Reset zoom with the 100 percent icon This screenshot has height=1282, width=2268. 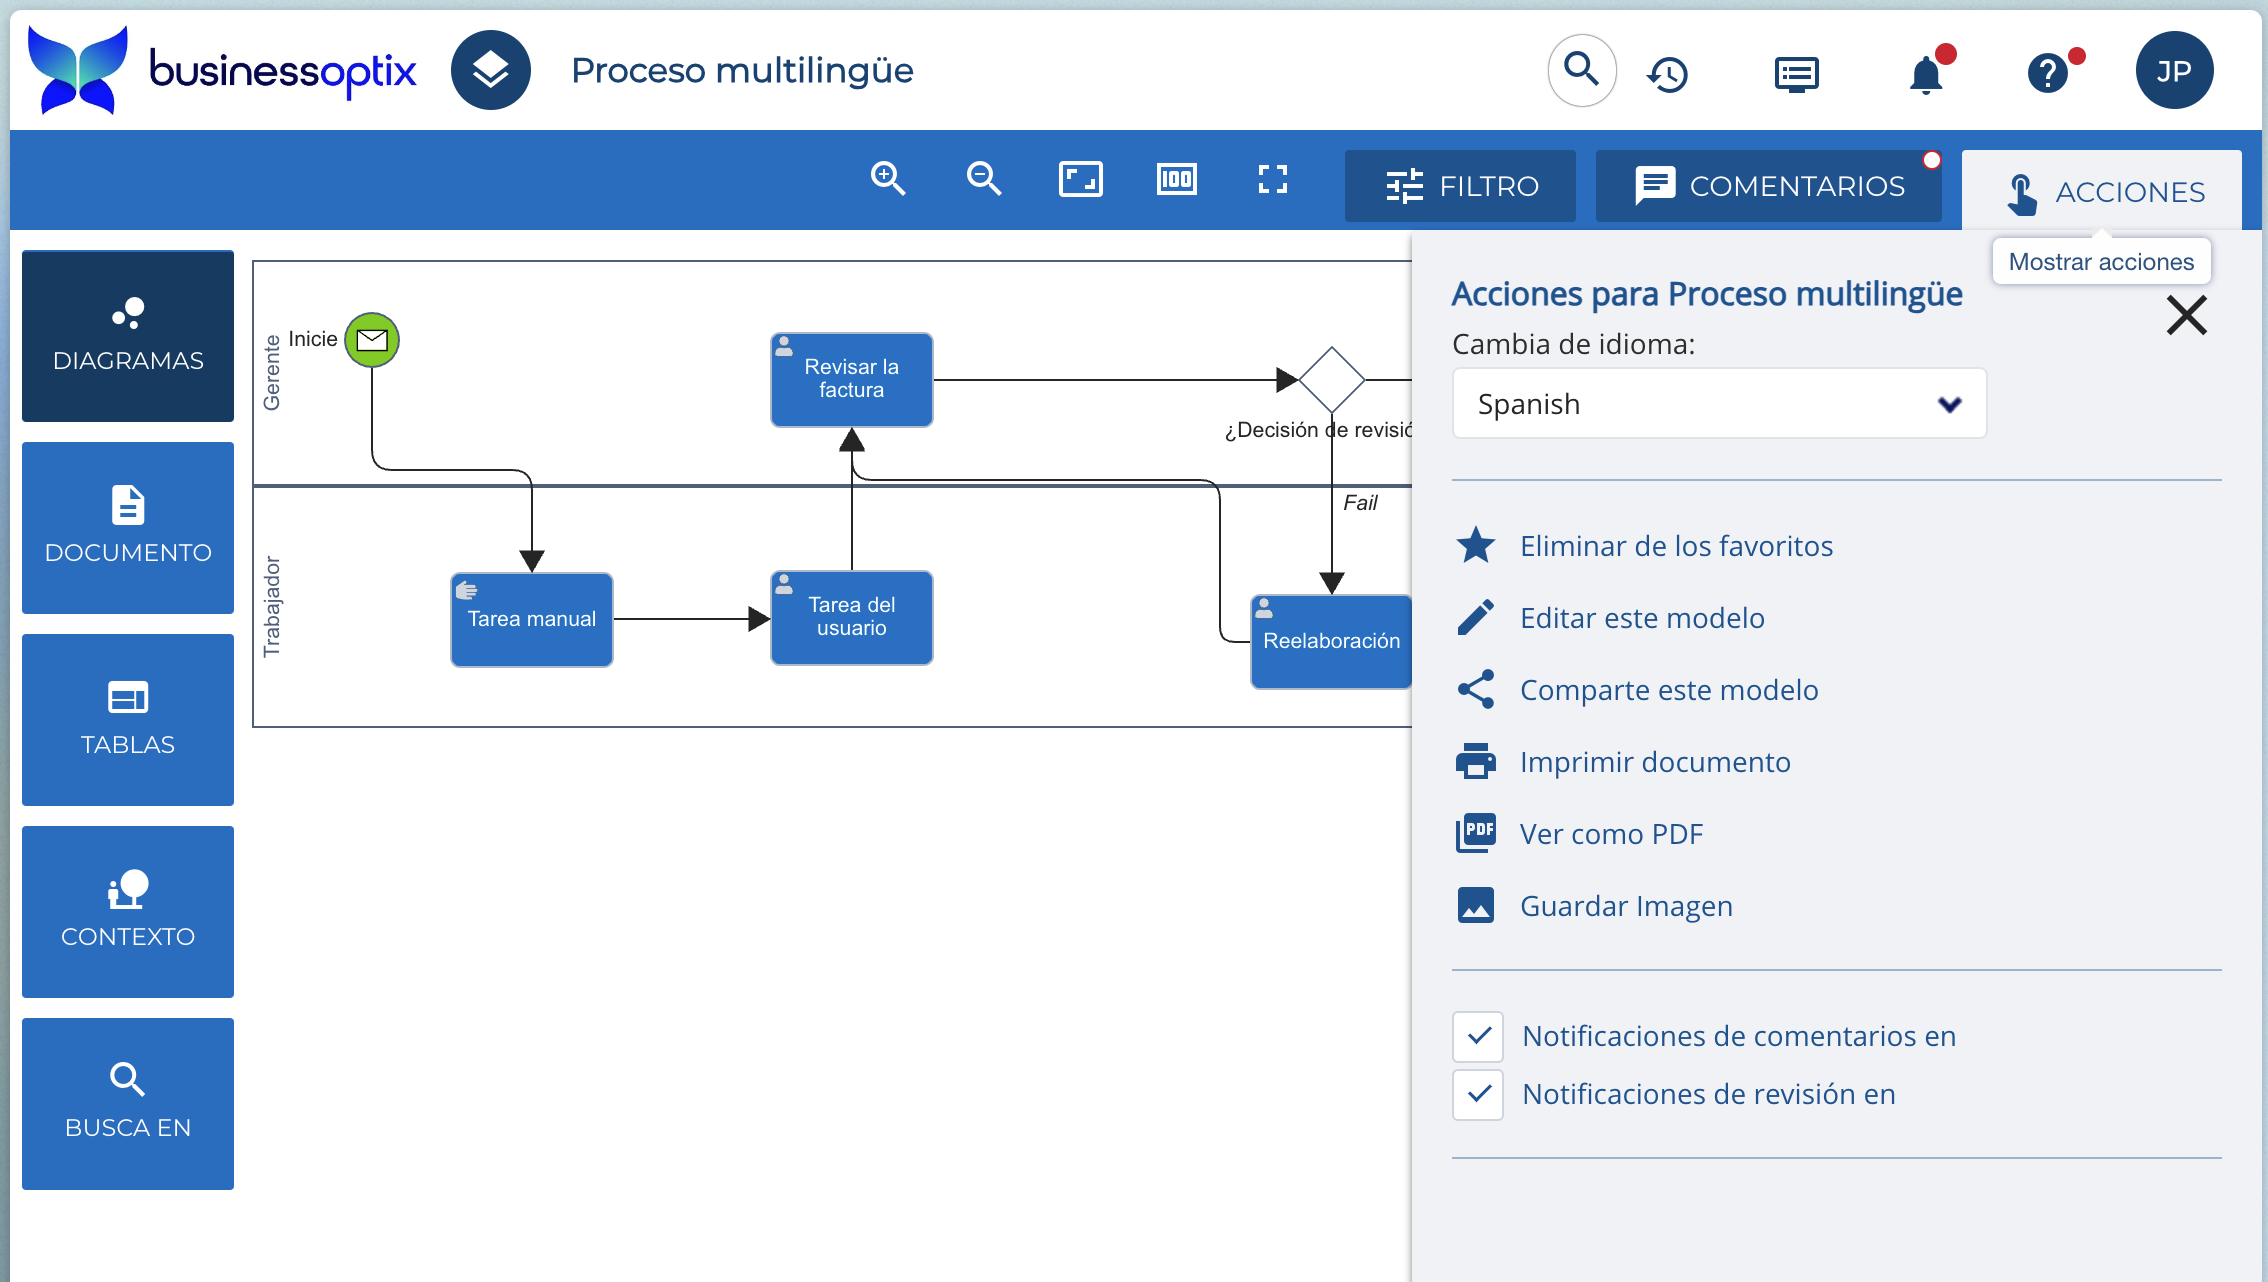click(1176, 180)
